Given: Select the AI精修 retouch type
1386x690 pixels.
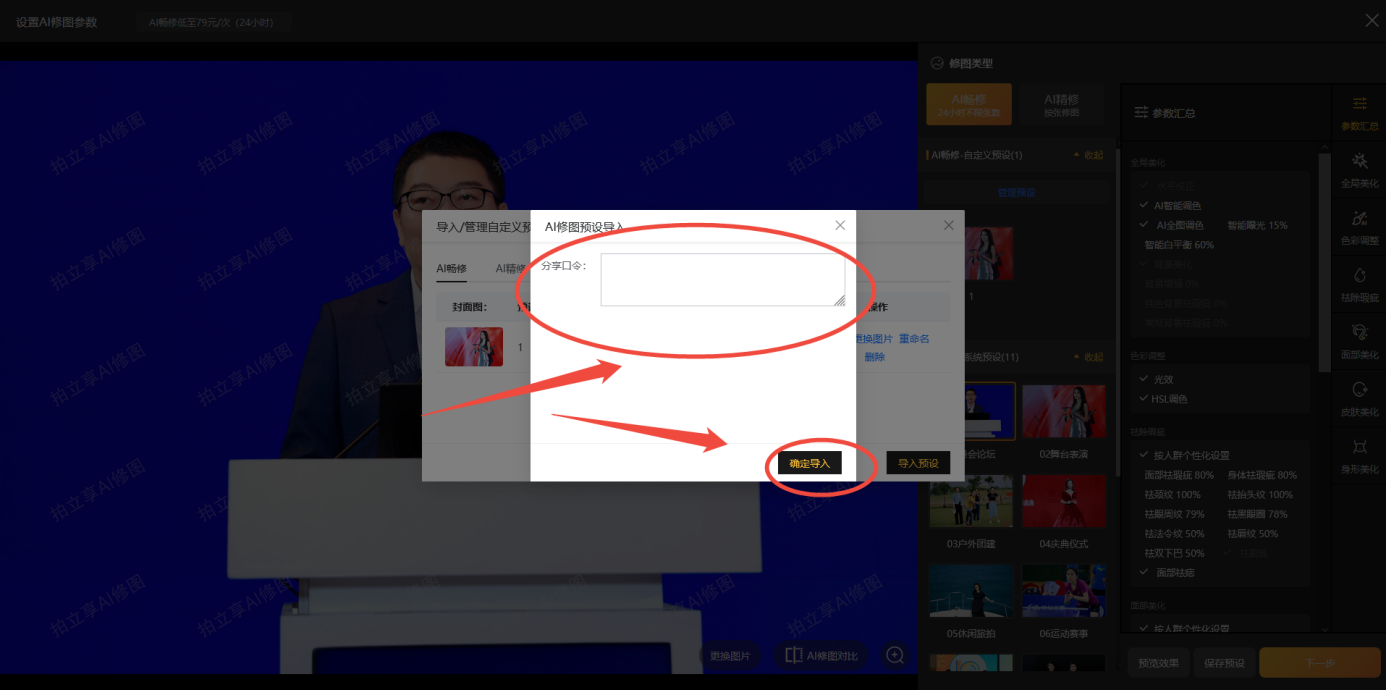Looking at the screenshot, I should point(1061,104).
